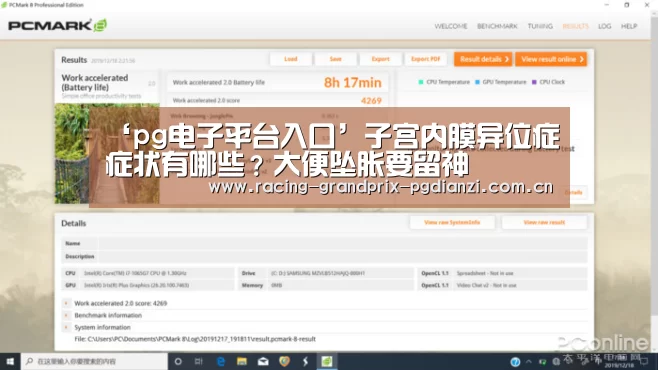
Task: Click the Description field in Details
Action: pos(343,256)
